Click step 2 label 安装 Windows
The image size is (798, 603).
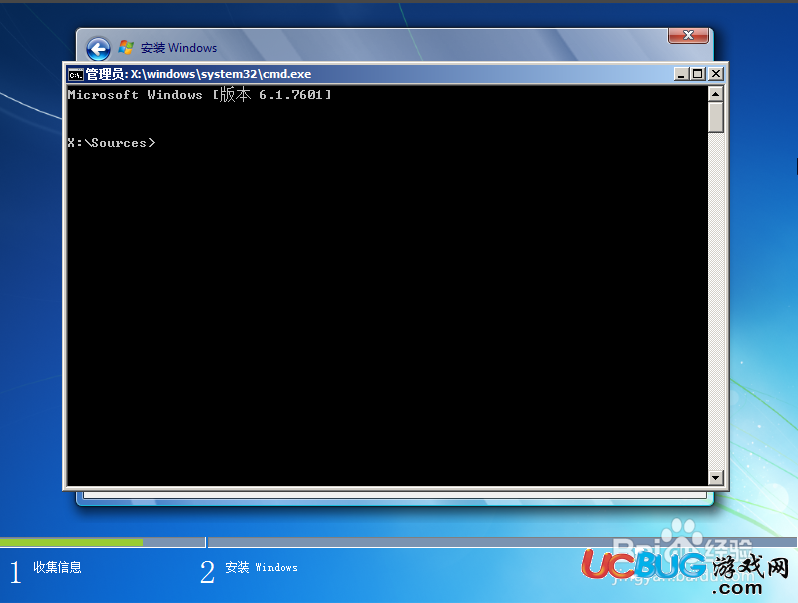point(262,567)
